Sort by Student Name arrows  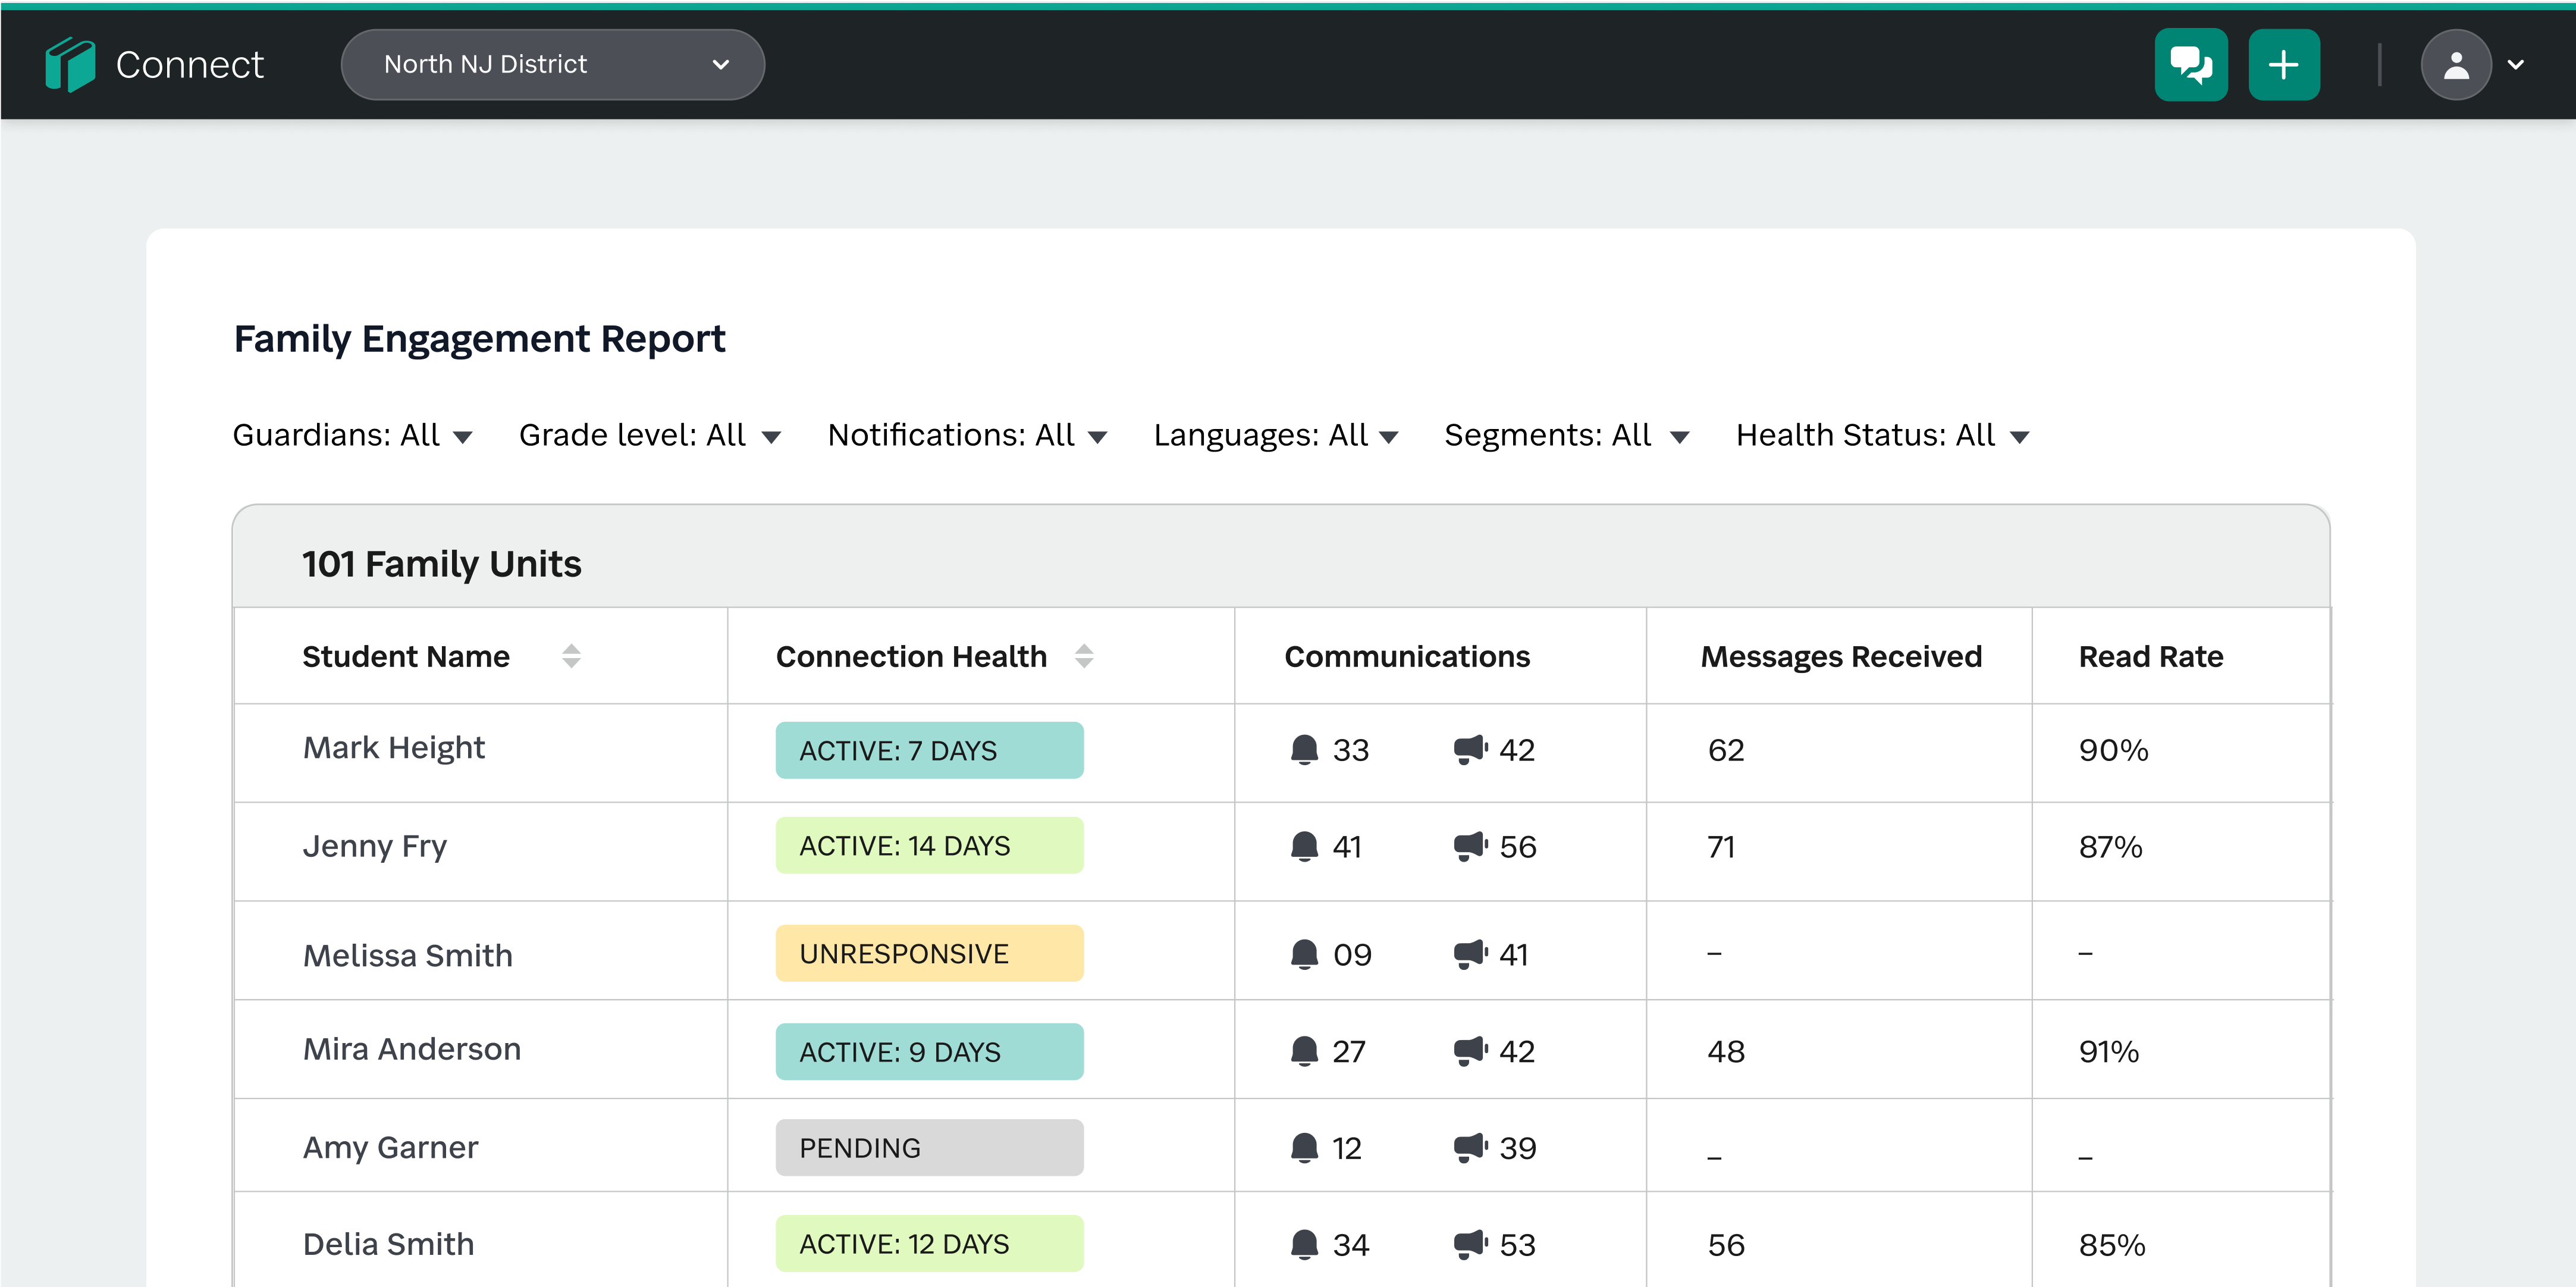[571, 656]
